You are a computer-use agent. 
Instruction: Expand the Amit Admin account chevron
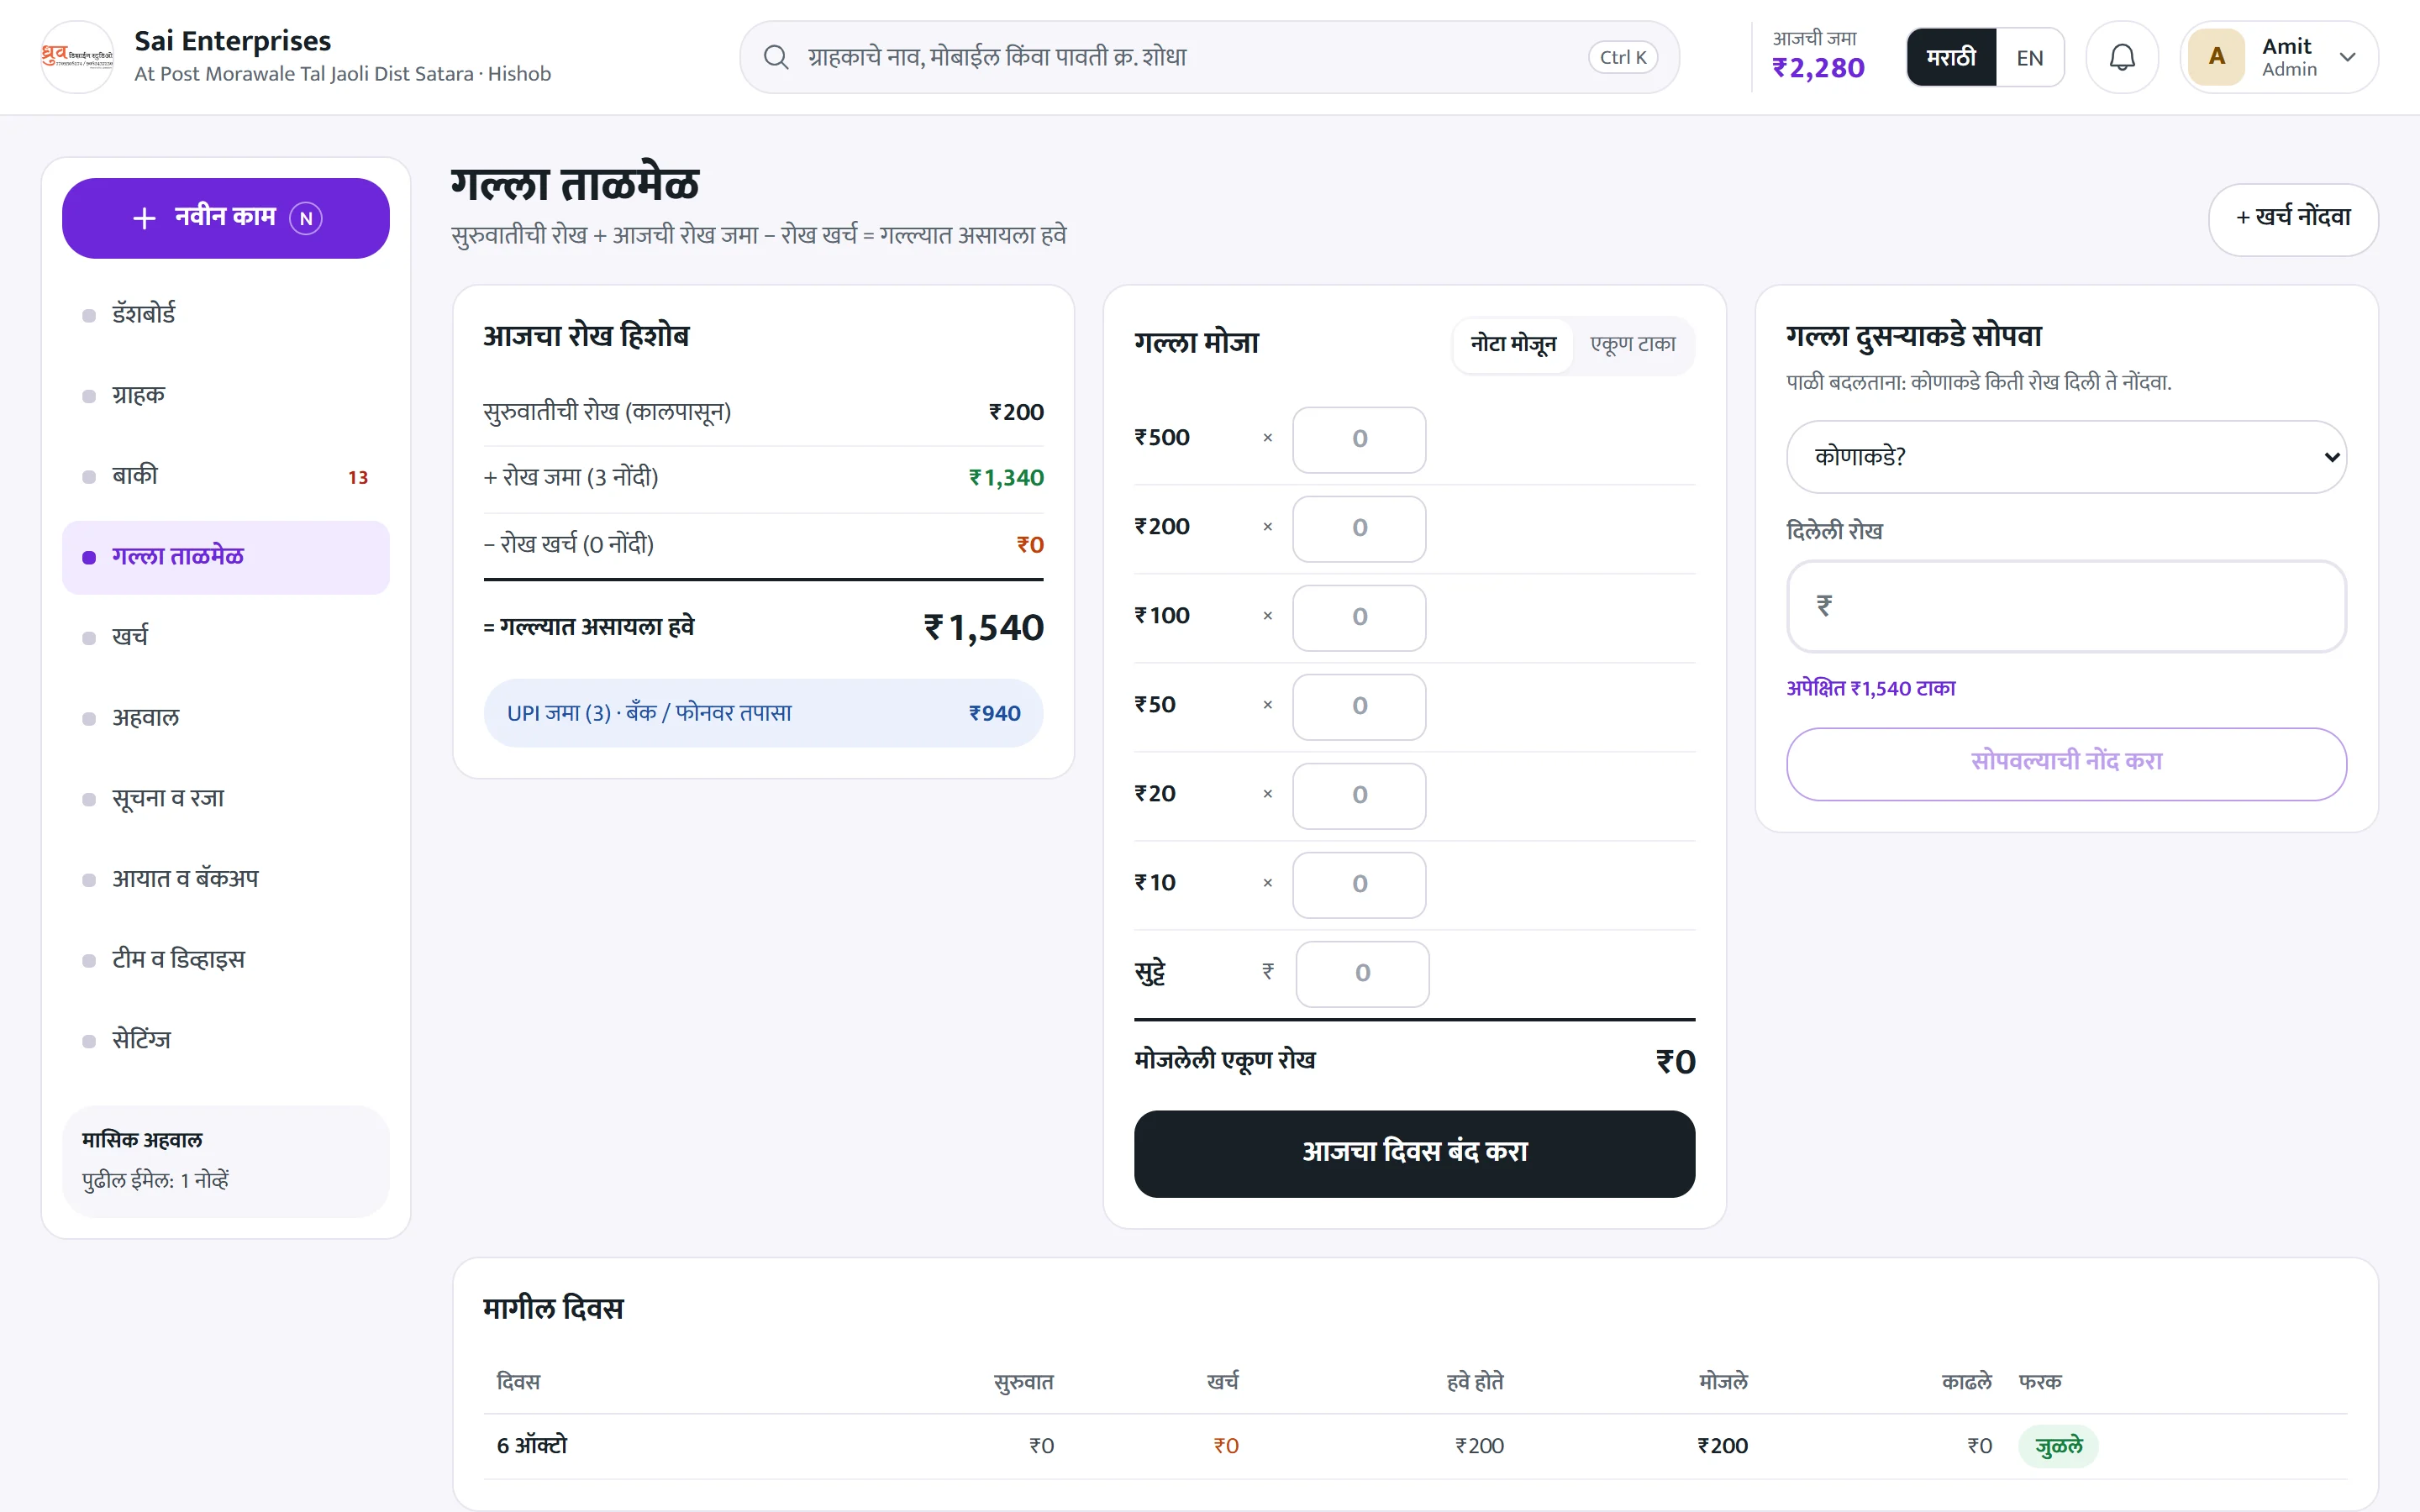coord(2347,57)
